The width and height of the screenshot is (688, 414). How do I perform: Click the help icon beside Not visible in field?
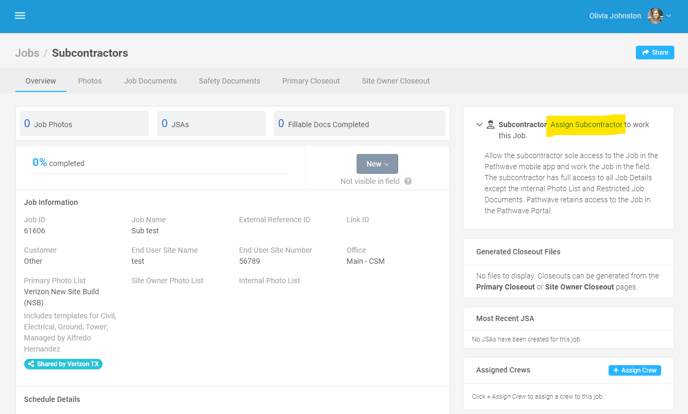click(x=408, y=181)
